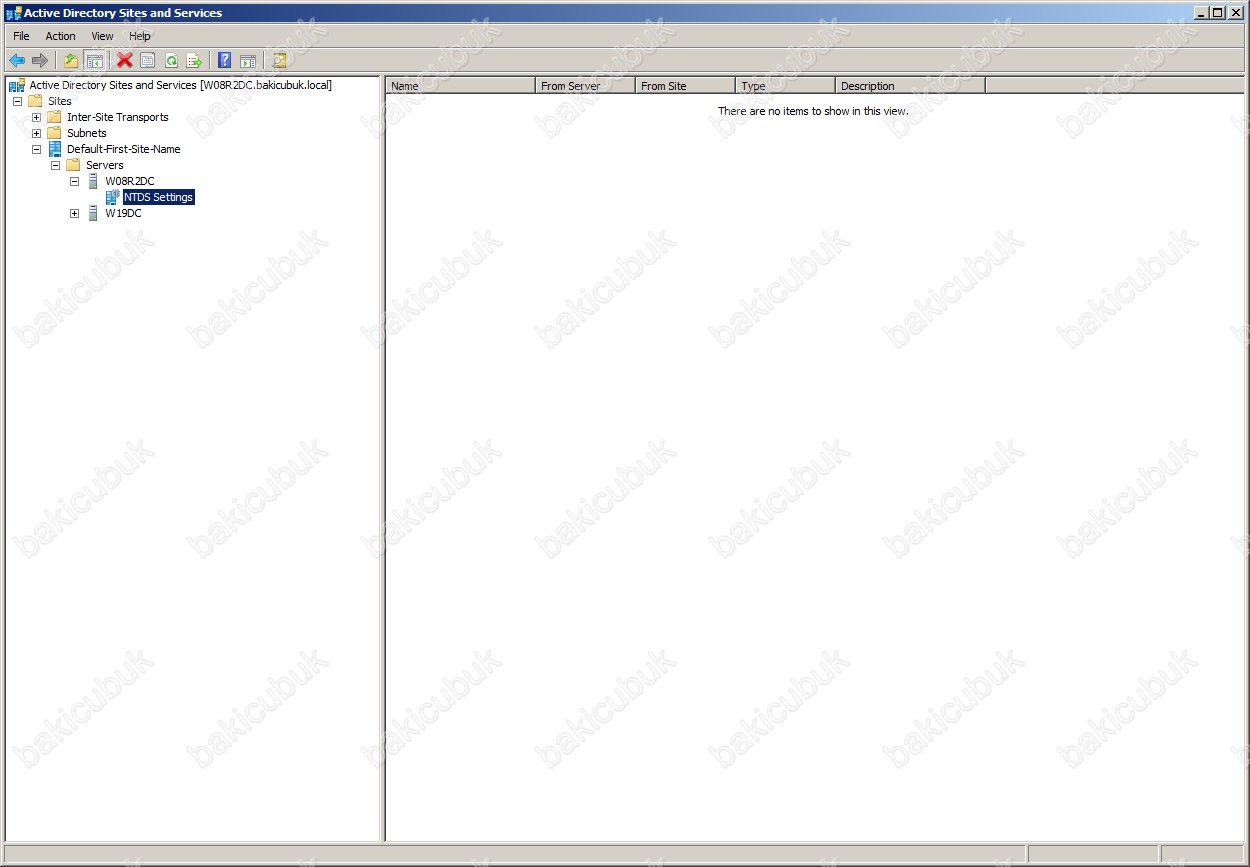The width and height of the screenshot is (1250, 867).
Task: Click the Export List toolbar icon
Action: pos(194,61)
